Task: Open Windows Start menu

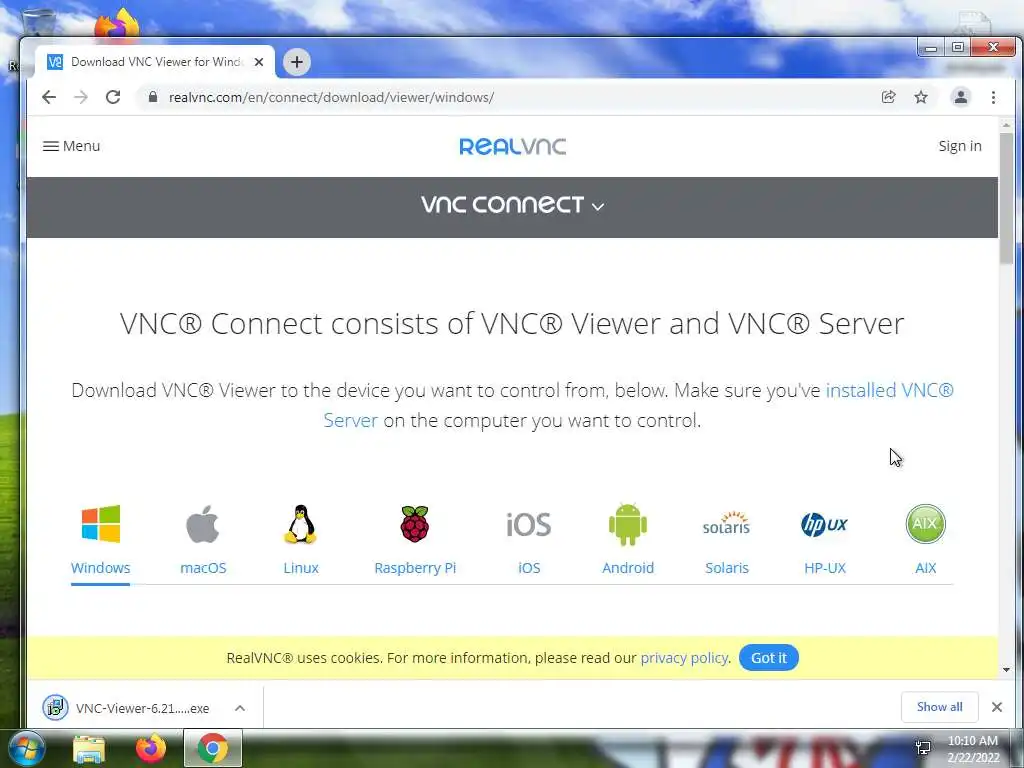Action: click(x=27, y=748)
